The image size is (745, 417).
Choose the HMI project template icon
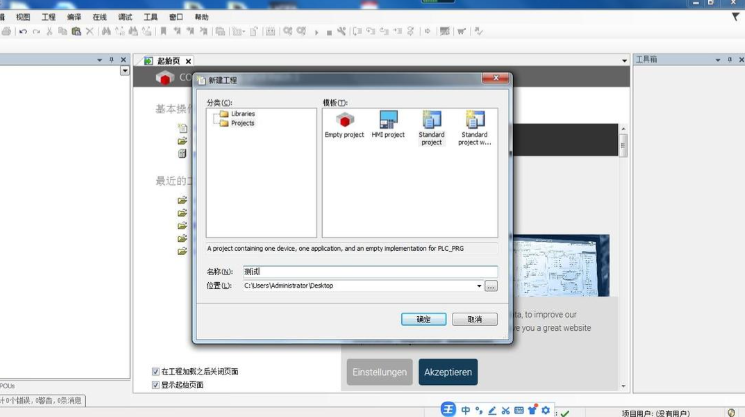388,124
